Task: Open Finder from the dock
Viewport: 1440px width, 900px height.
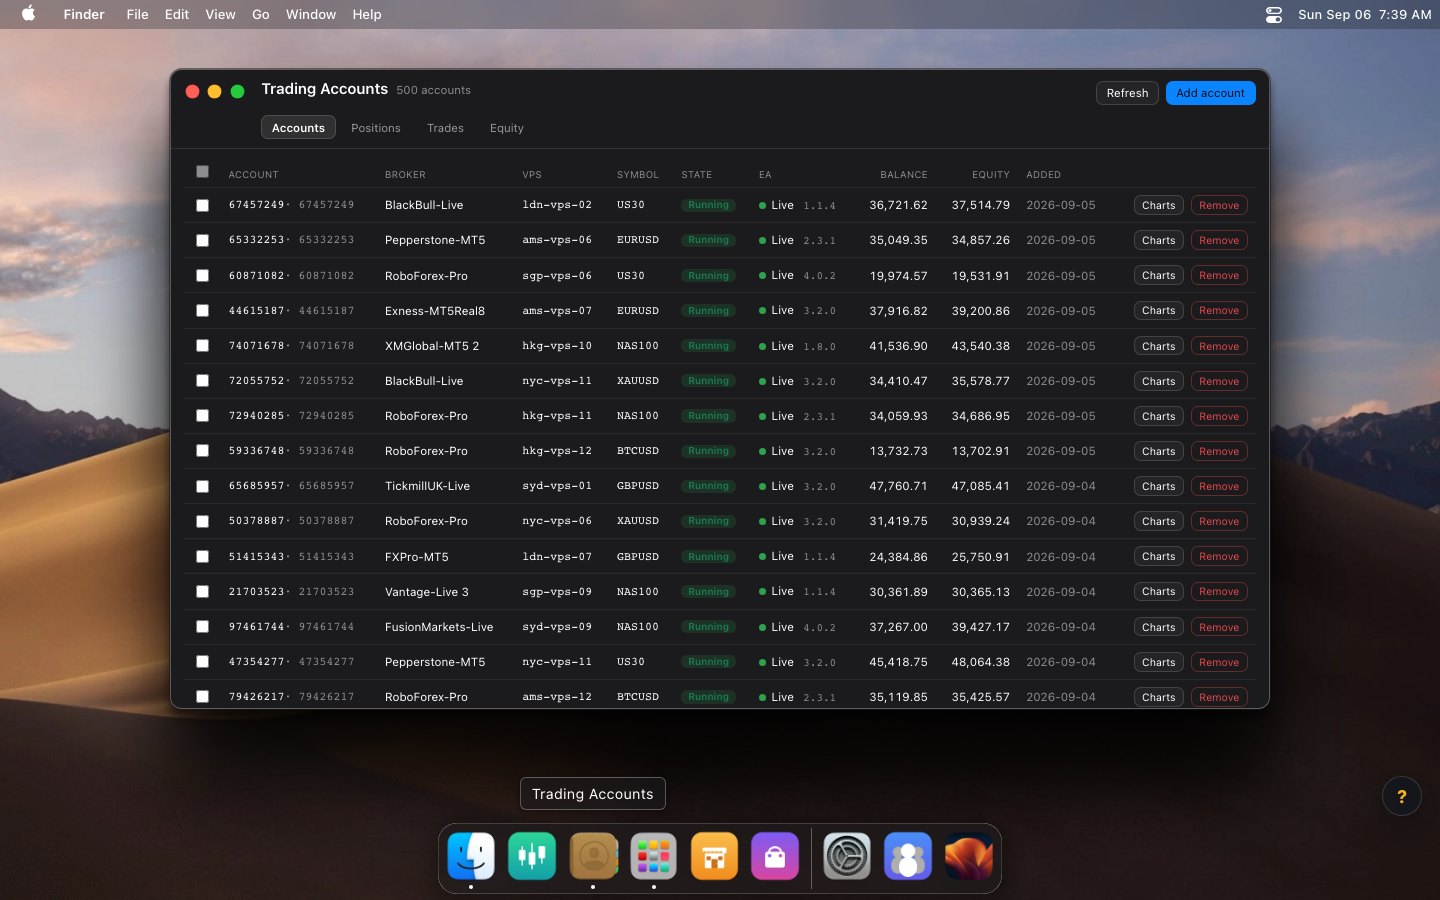Action: click(471, 856)
